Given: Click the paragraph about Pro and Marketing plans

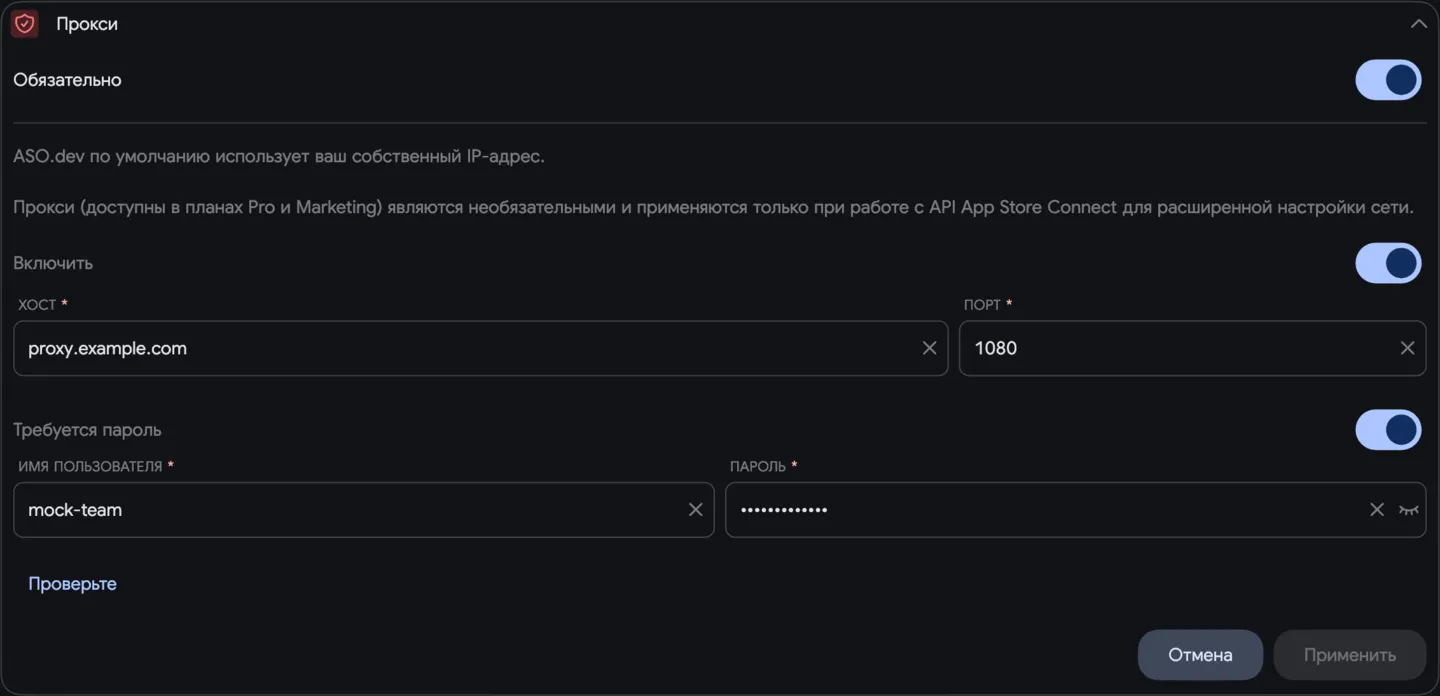Looking at the screenshot, I should [x=713, y=208].
